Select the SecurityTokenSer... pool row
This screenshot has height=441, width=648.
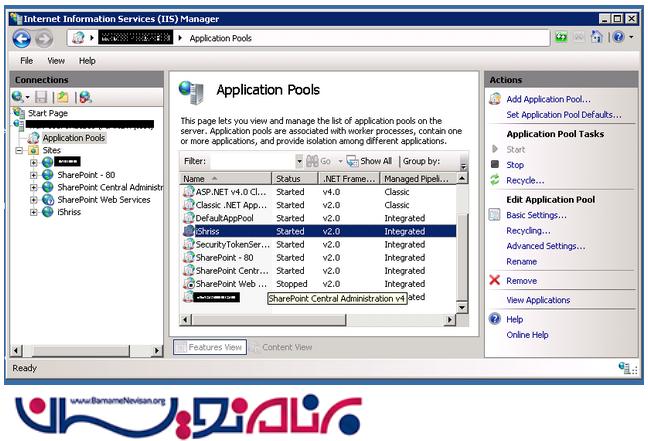(x=319, y=244)
